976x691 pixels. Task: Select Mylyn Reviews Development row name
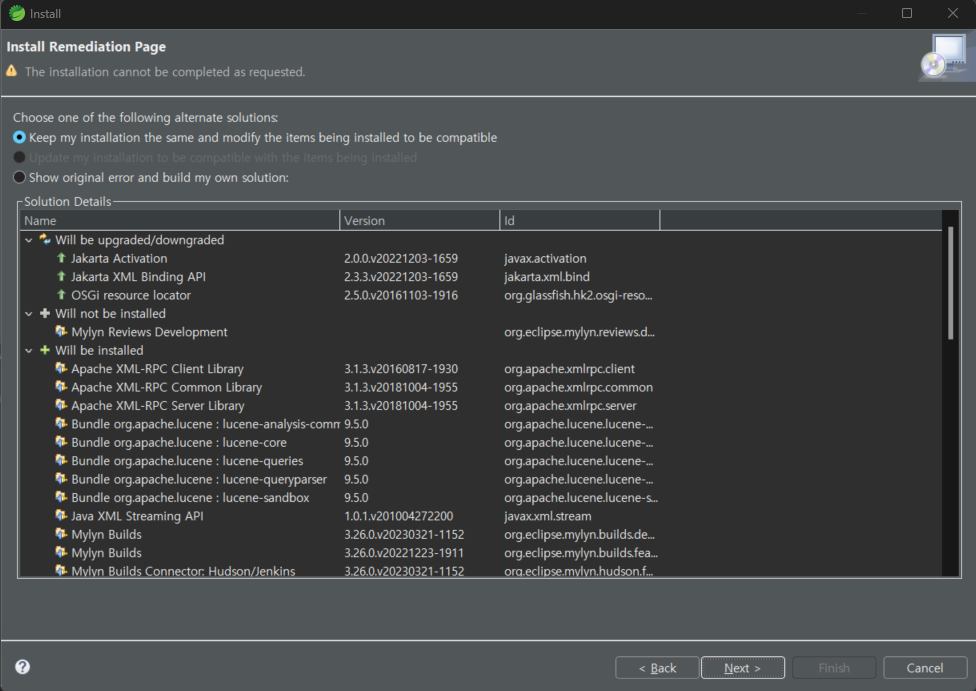pyautogui.click(x=149, y=332)
